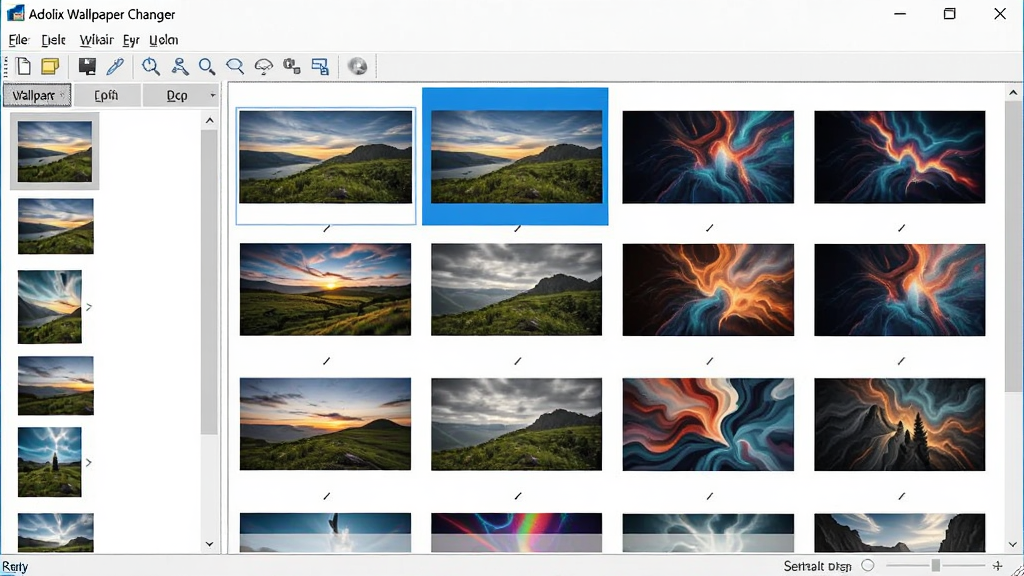Click the person search toolbar icon

tap(180, 66)
